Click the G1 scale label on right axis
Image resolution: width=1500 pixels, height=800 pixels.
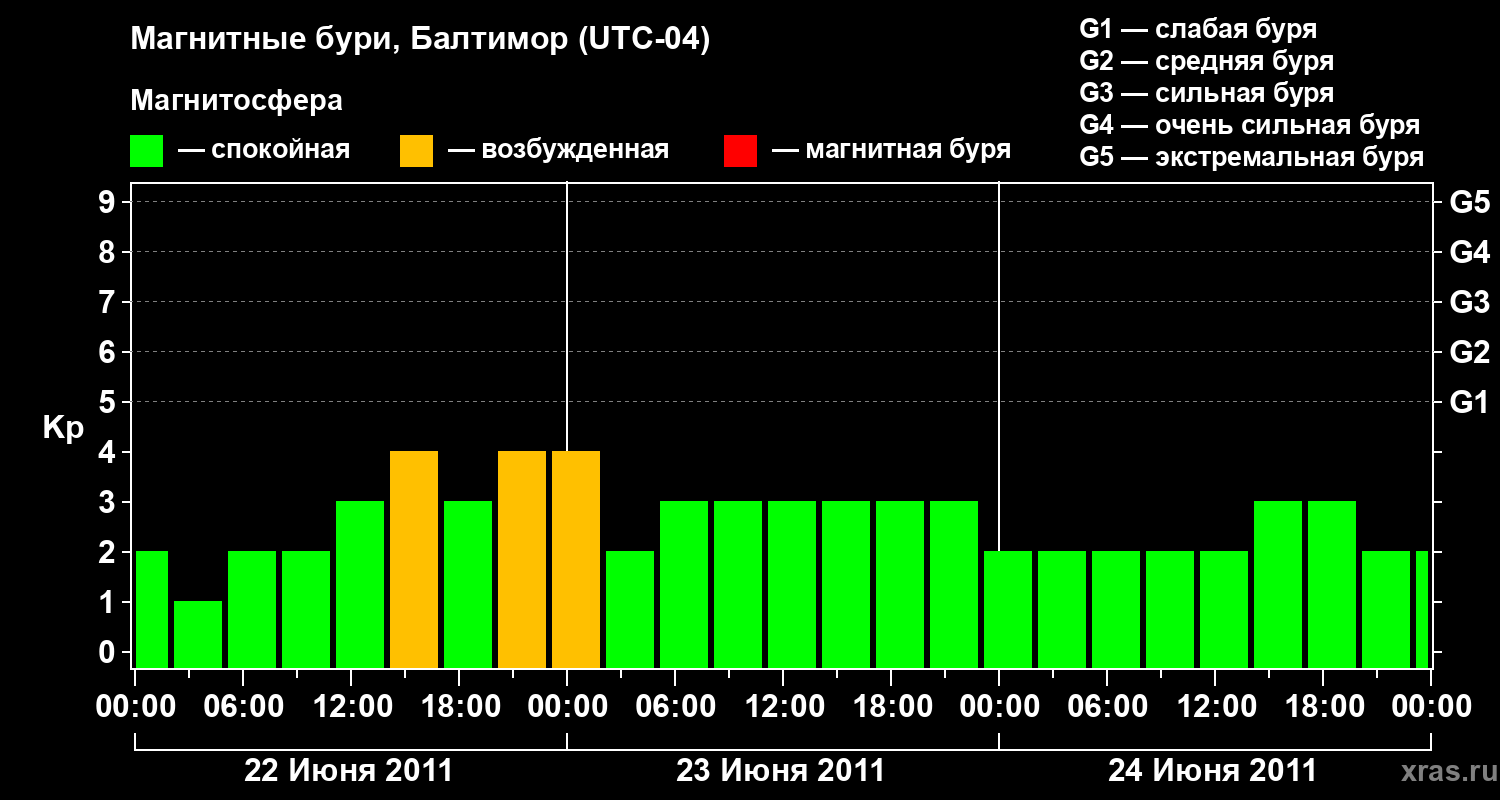pyautogui.click(x=1470, y=402)
